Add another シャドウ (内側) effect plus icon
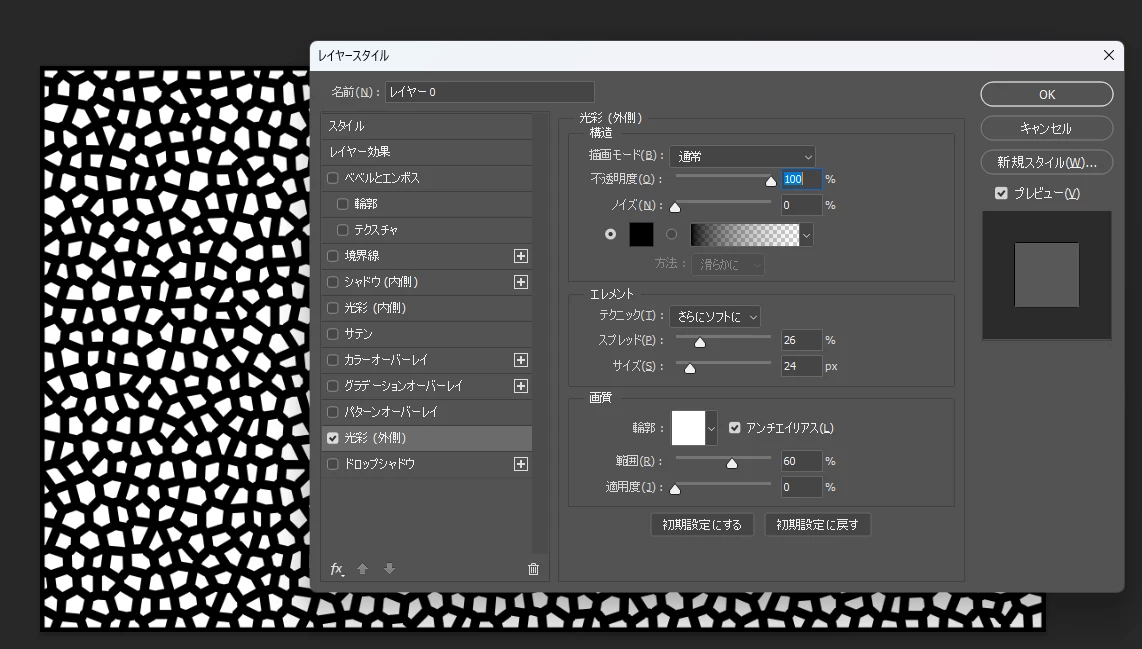Screen dimensions: 1142x649 [x=521, y=282]
